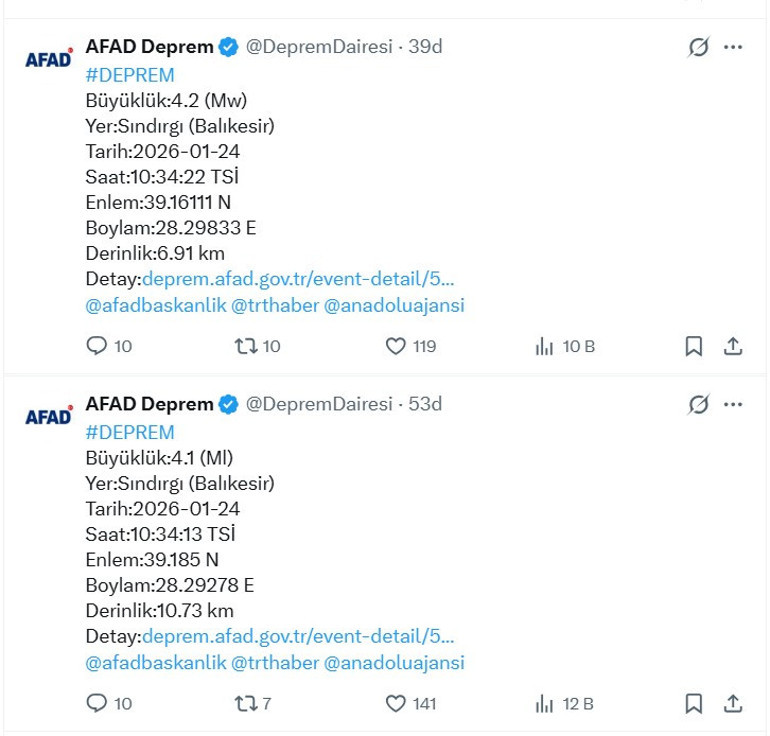The image size is (770, 736).
Task: Open Grok icon on the 39d tweet
Action: pos(698,47)
